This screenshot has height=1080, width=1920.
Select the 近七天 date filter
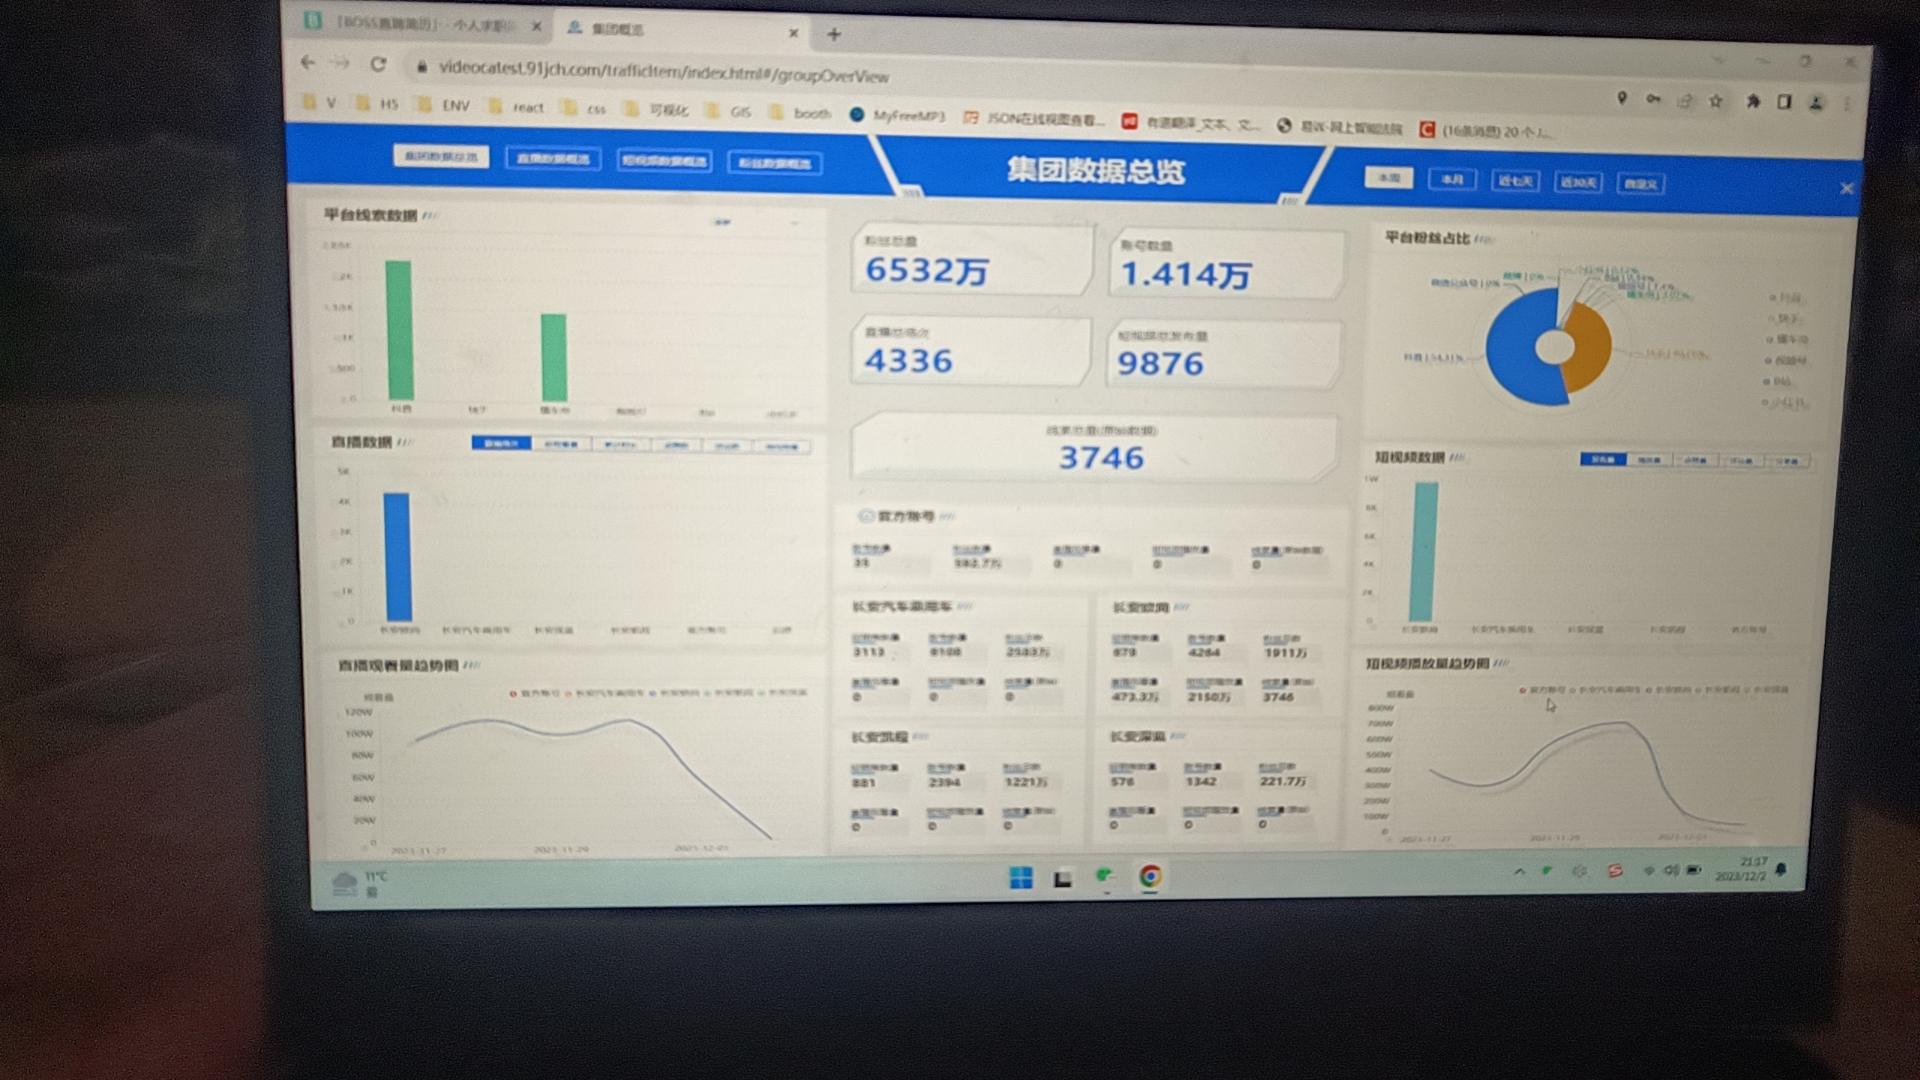point(1515,181)
